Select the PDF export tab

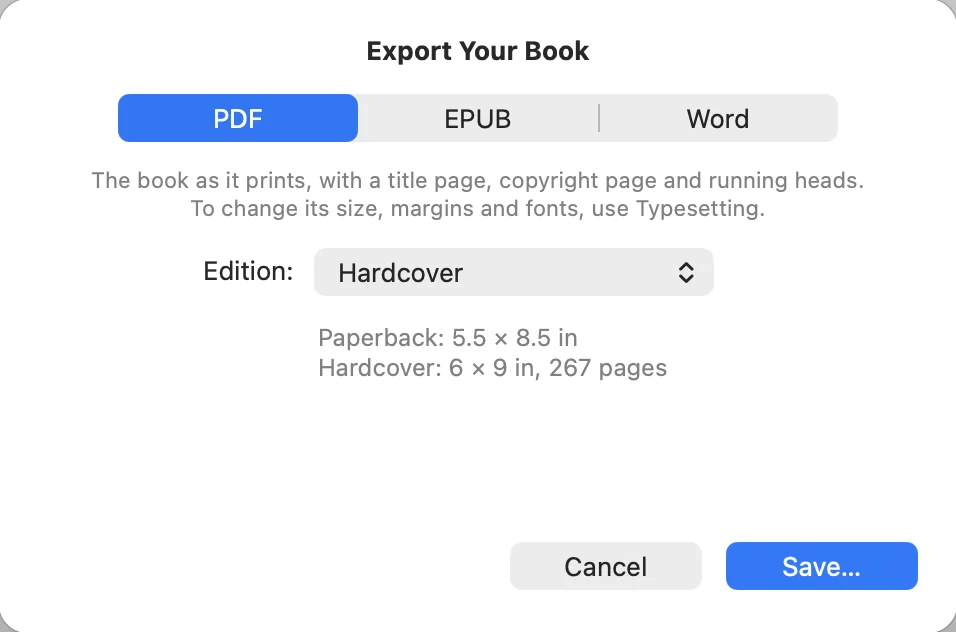click(x=238, y=118)
